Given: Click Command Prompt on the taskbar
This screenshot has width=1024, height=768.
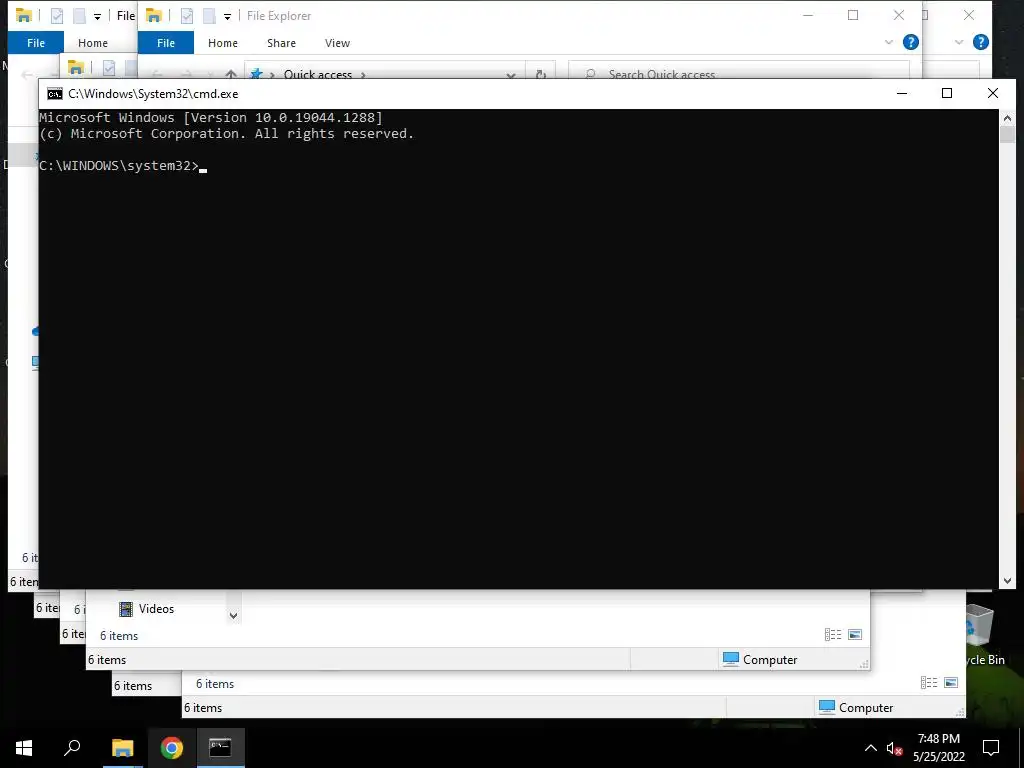Looking at the screenshot, I should coord(220,748).
